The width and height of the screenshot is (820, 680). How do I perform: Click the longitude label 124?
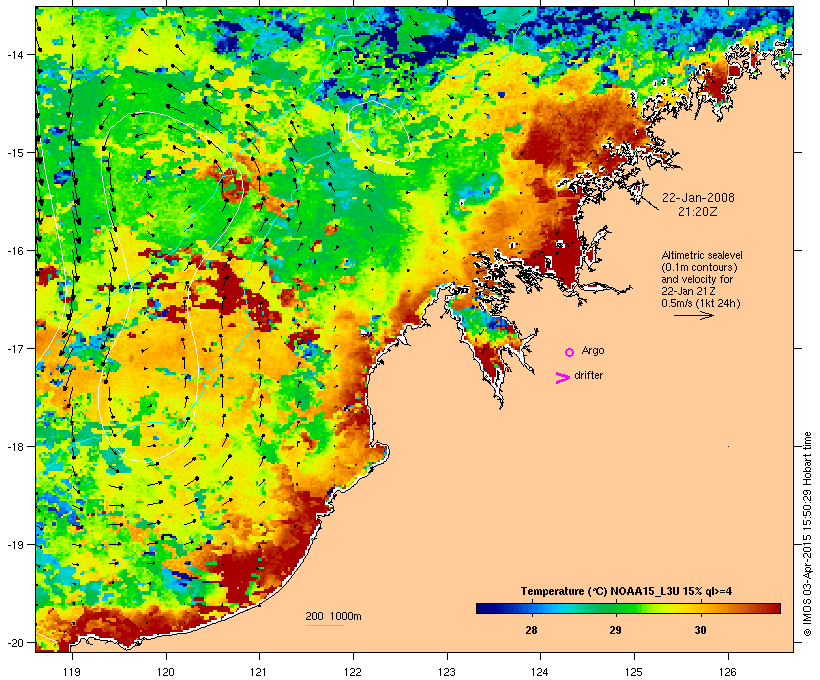tap(540, 672)
